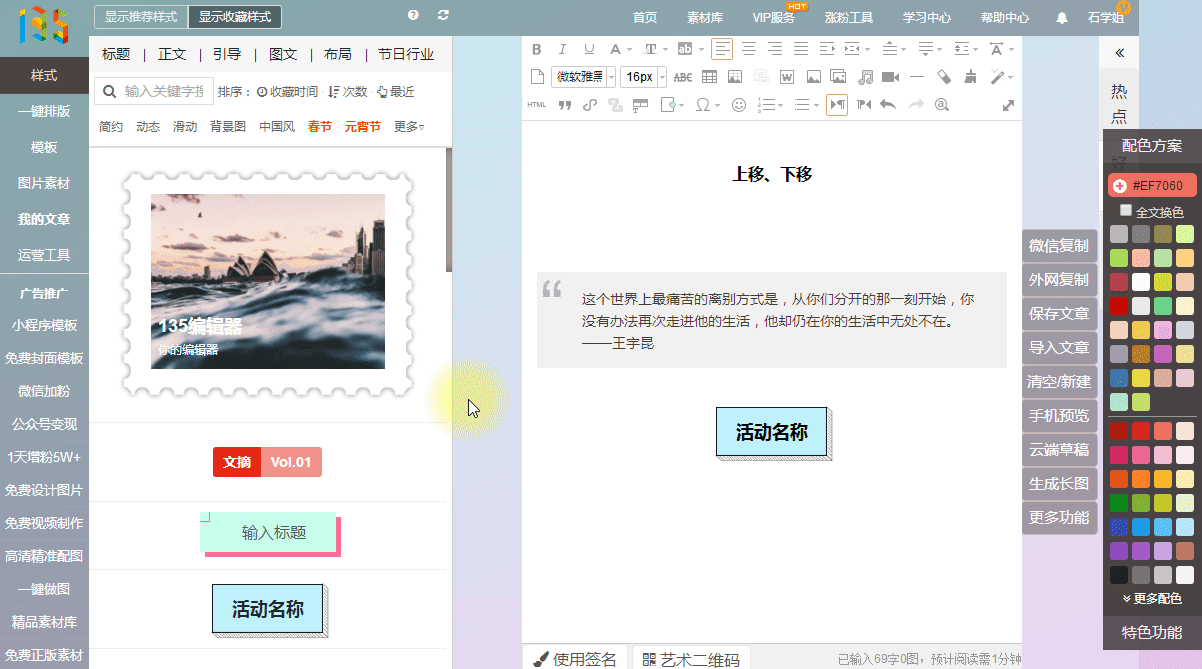Open the 素材库 menu in top navigation
This screenshot has width=1202, height=669.
705,17
